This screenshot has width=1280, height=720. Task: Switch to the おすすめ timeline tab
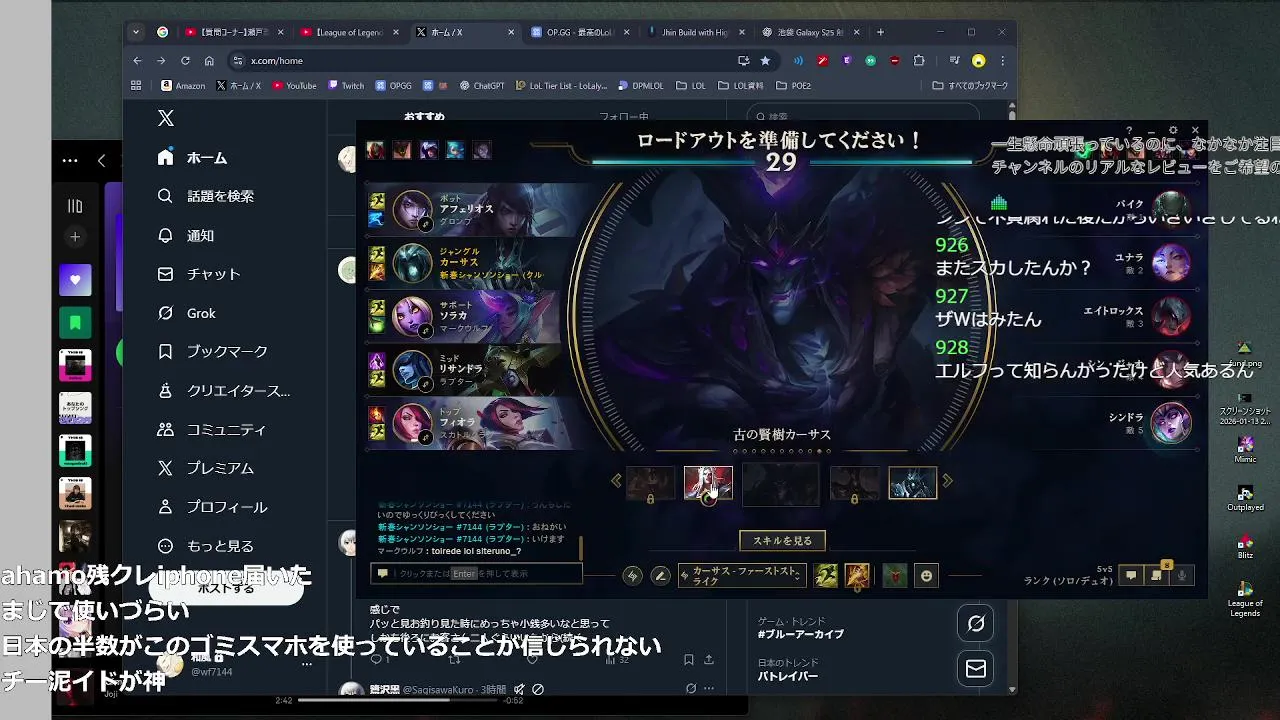(x=424, y=117)
